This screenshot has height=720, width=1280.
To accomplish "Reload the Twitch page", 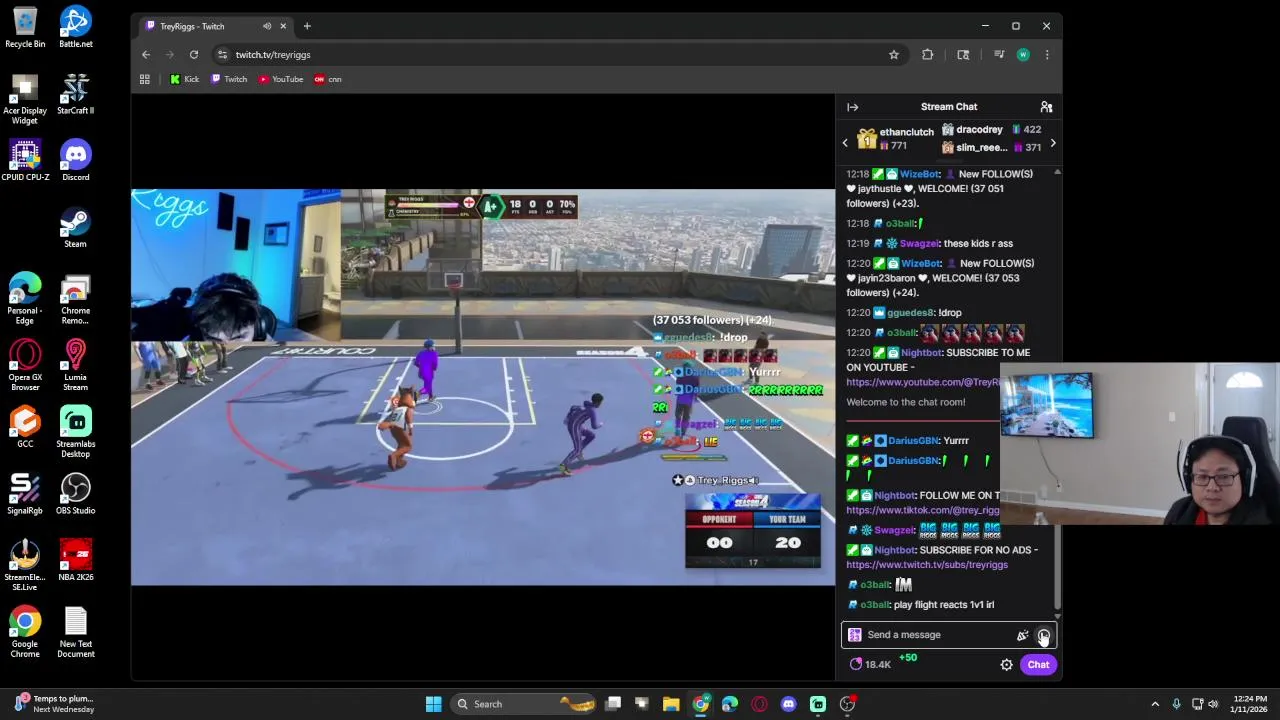I will [x=194, y=55].
